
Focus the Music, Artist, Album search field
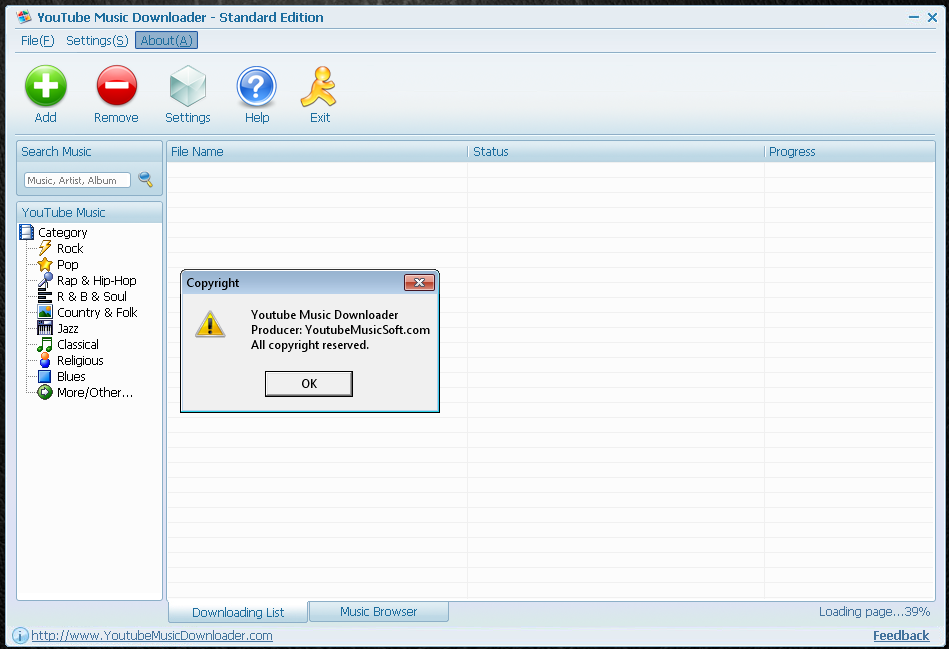point(77,180)
